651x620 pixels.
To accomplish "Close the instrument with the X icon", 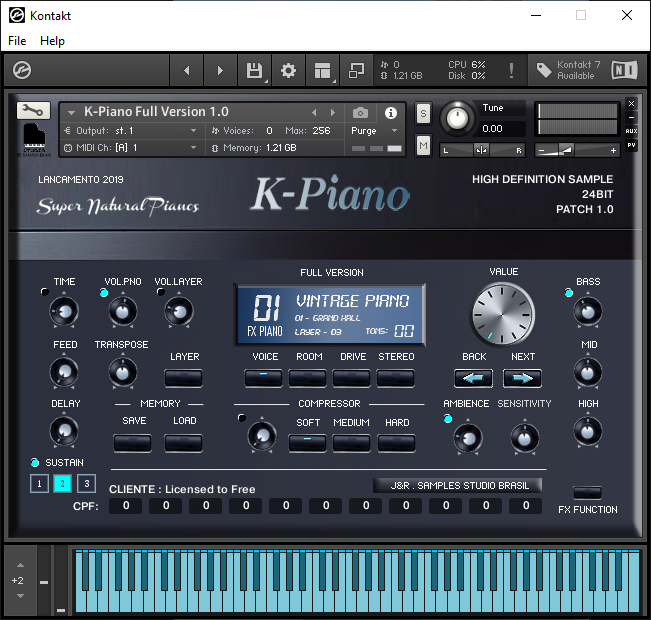I will [631, 103].
